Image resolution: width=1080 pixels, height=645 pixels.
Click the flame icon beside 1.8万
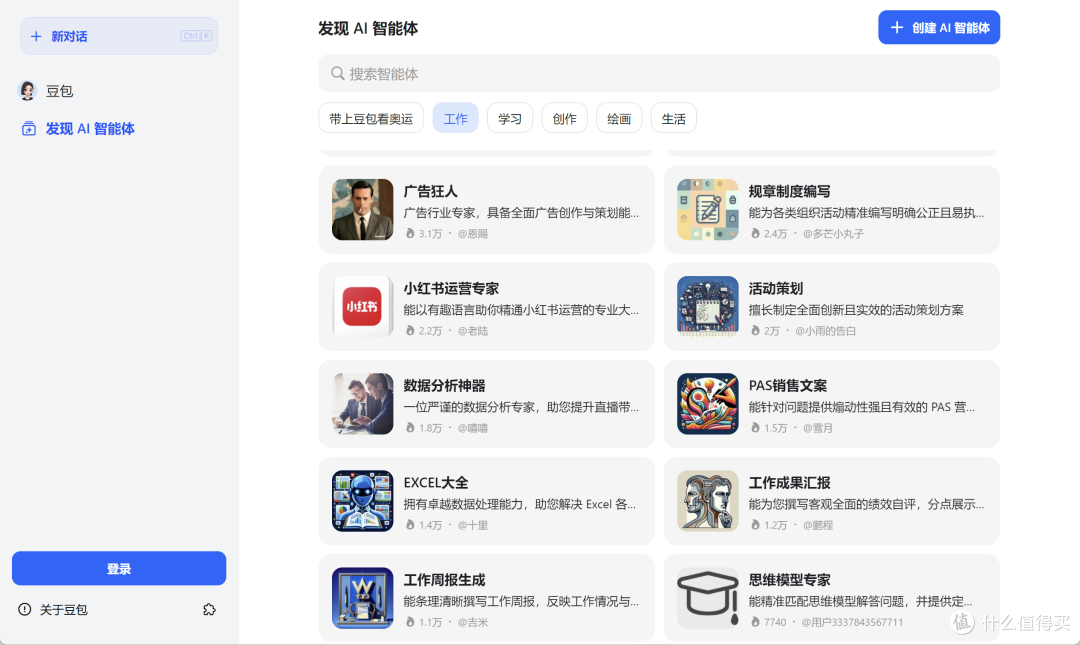[410, 428]
